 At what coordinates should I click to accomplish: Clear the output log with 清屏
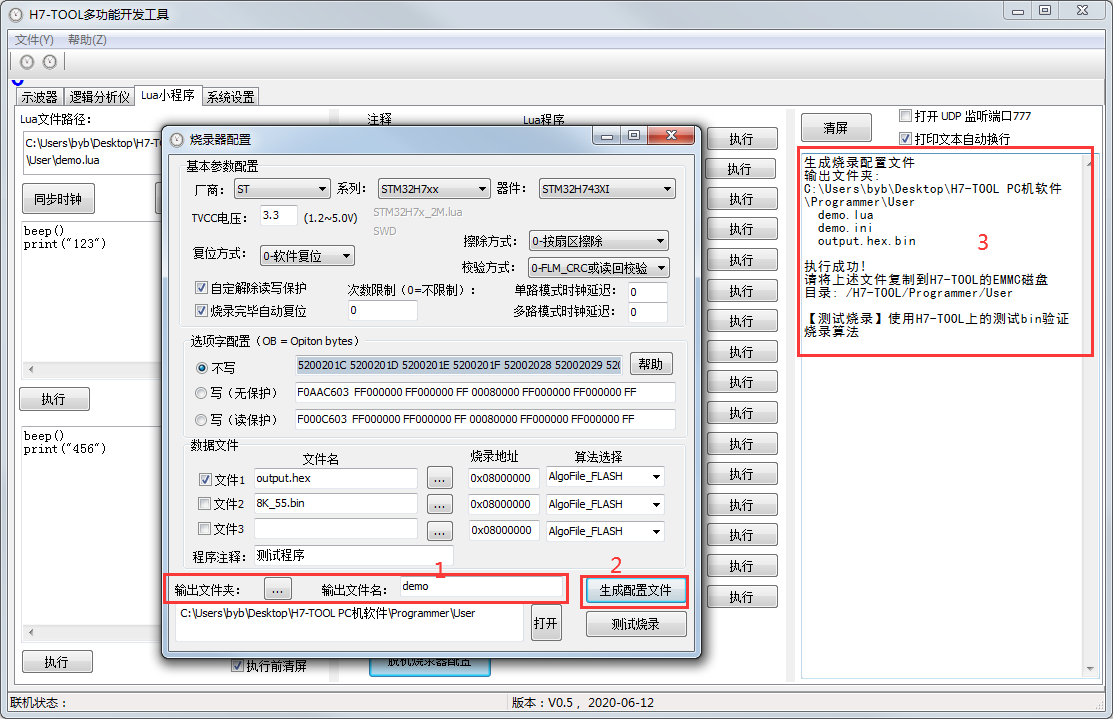click(x=836, y=128)
